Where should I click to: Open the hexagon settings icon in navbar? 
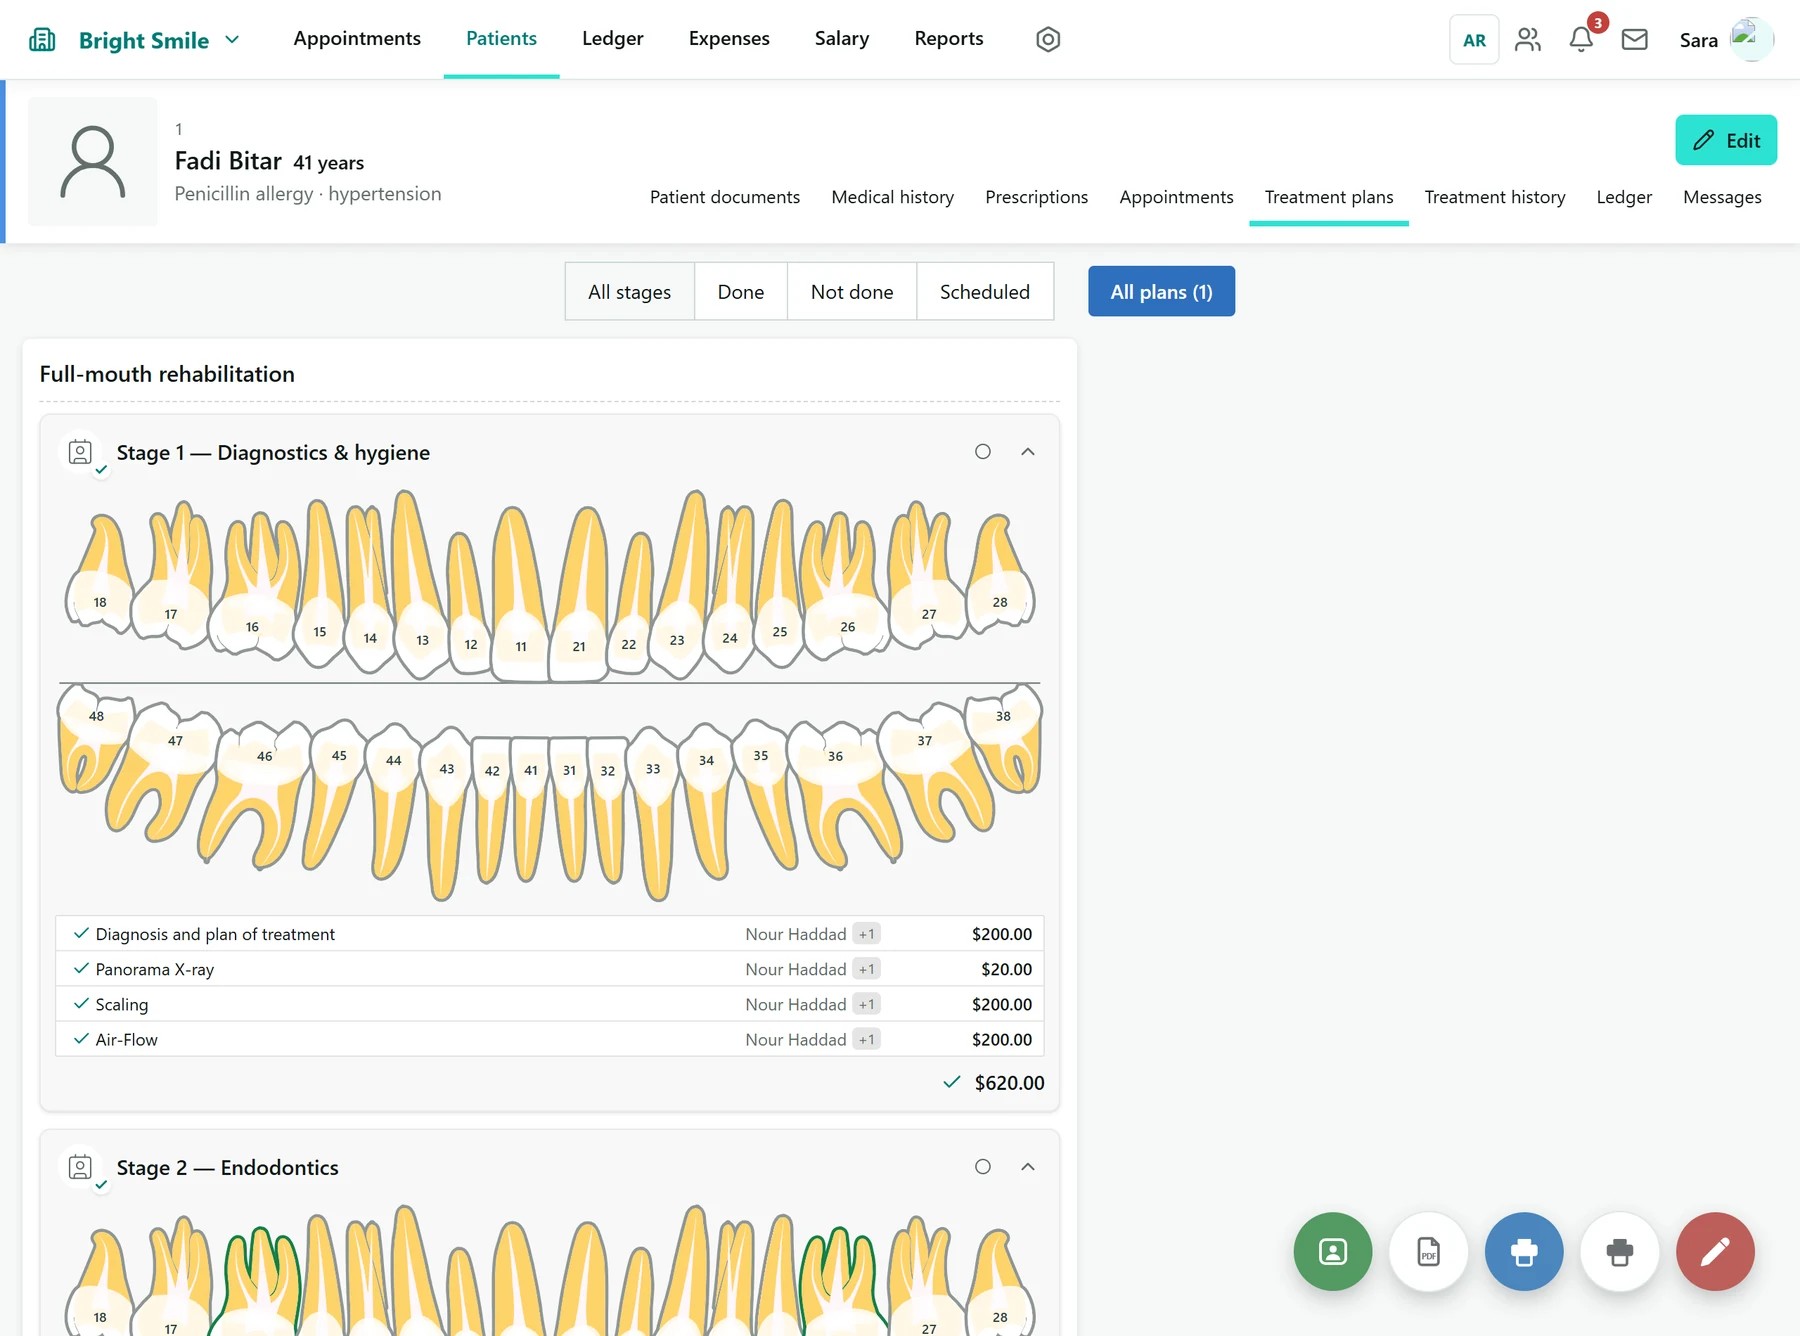coord(1048,39)
